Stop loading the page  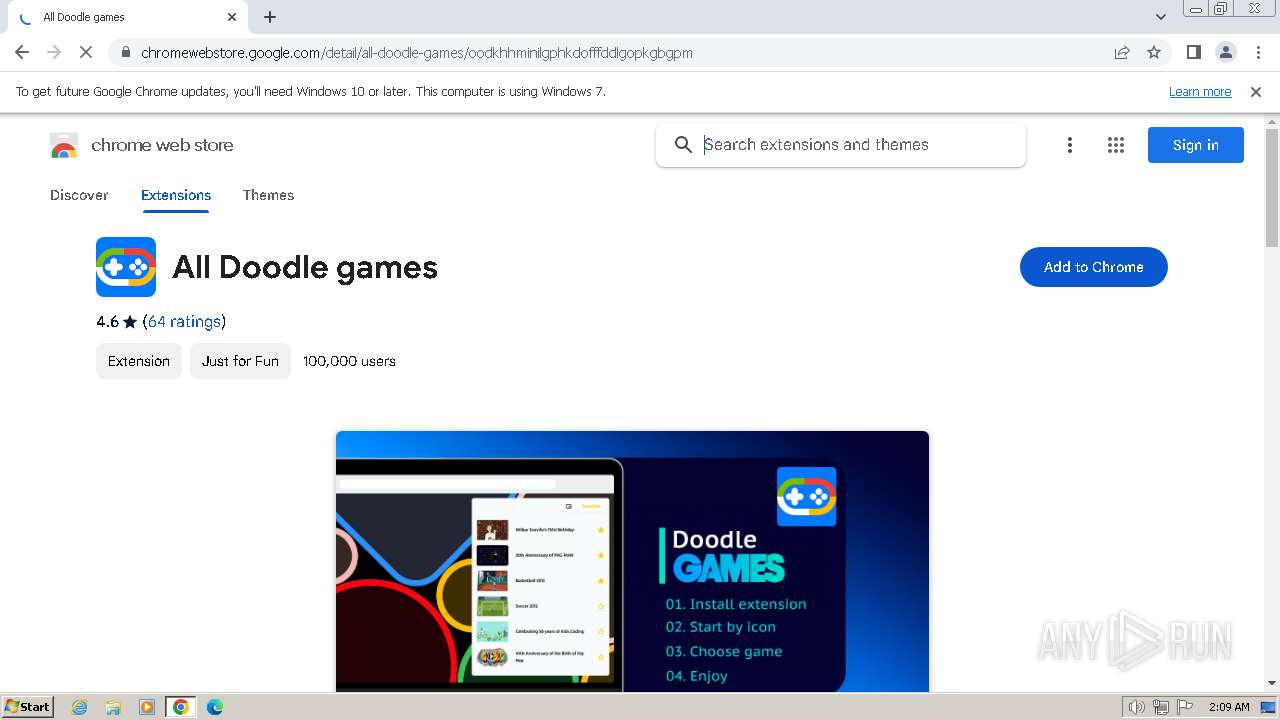click(x=86, y=52)
